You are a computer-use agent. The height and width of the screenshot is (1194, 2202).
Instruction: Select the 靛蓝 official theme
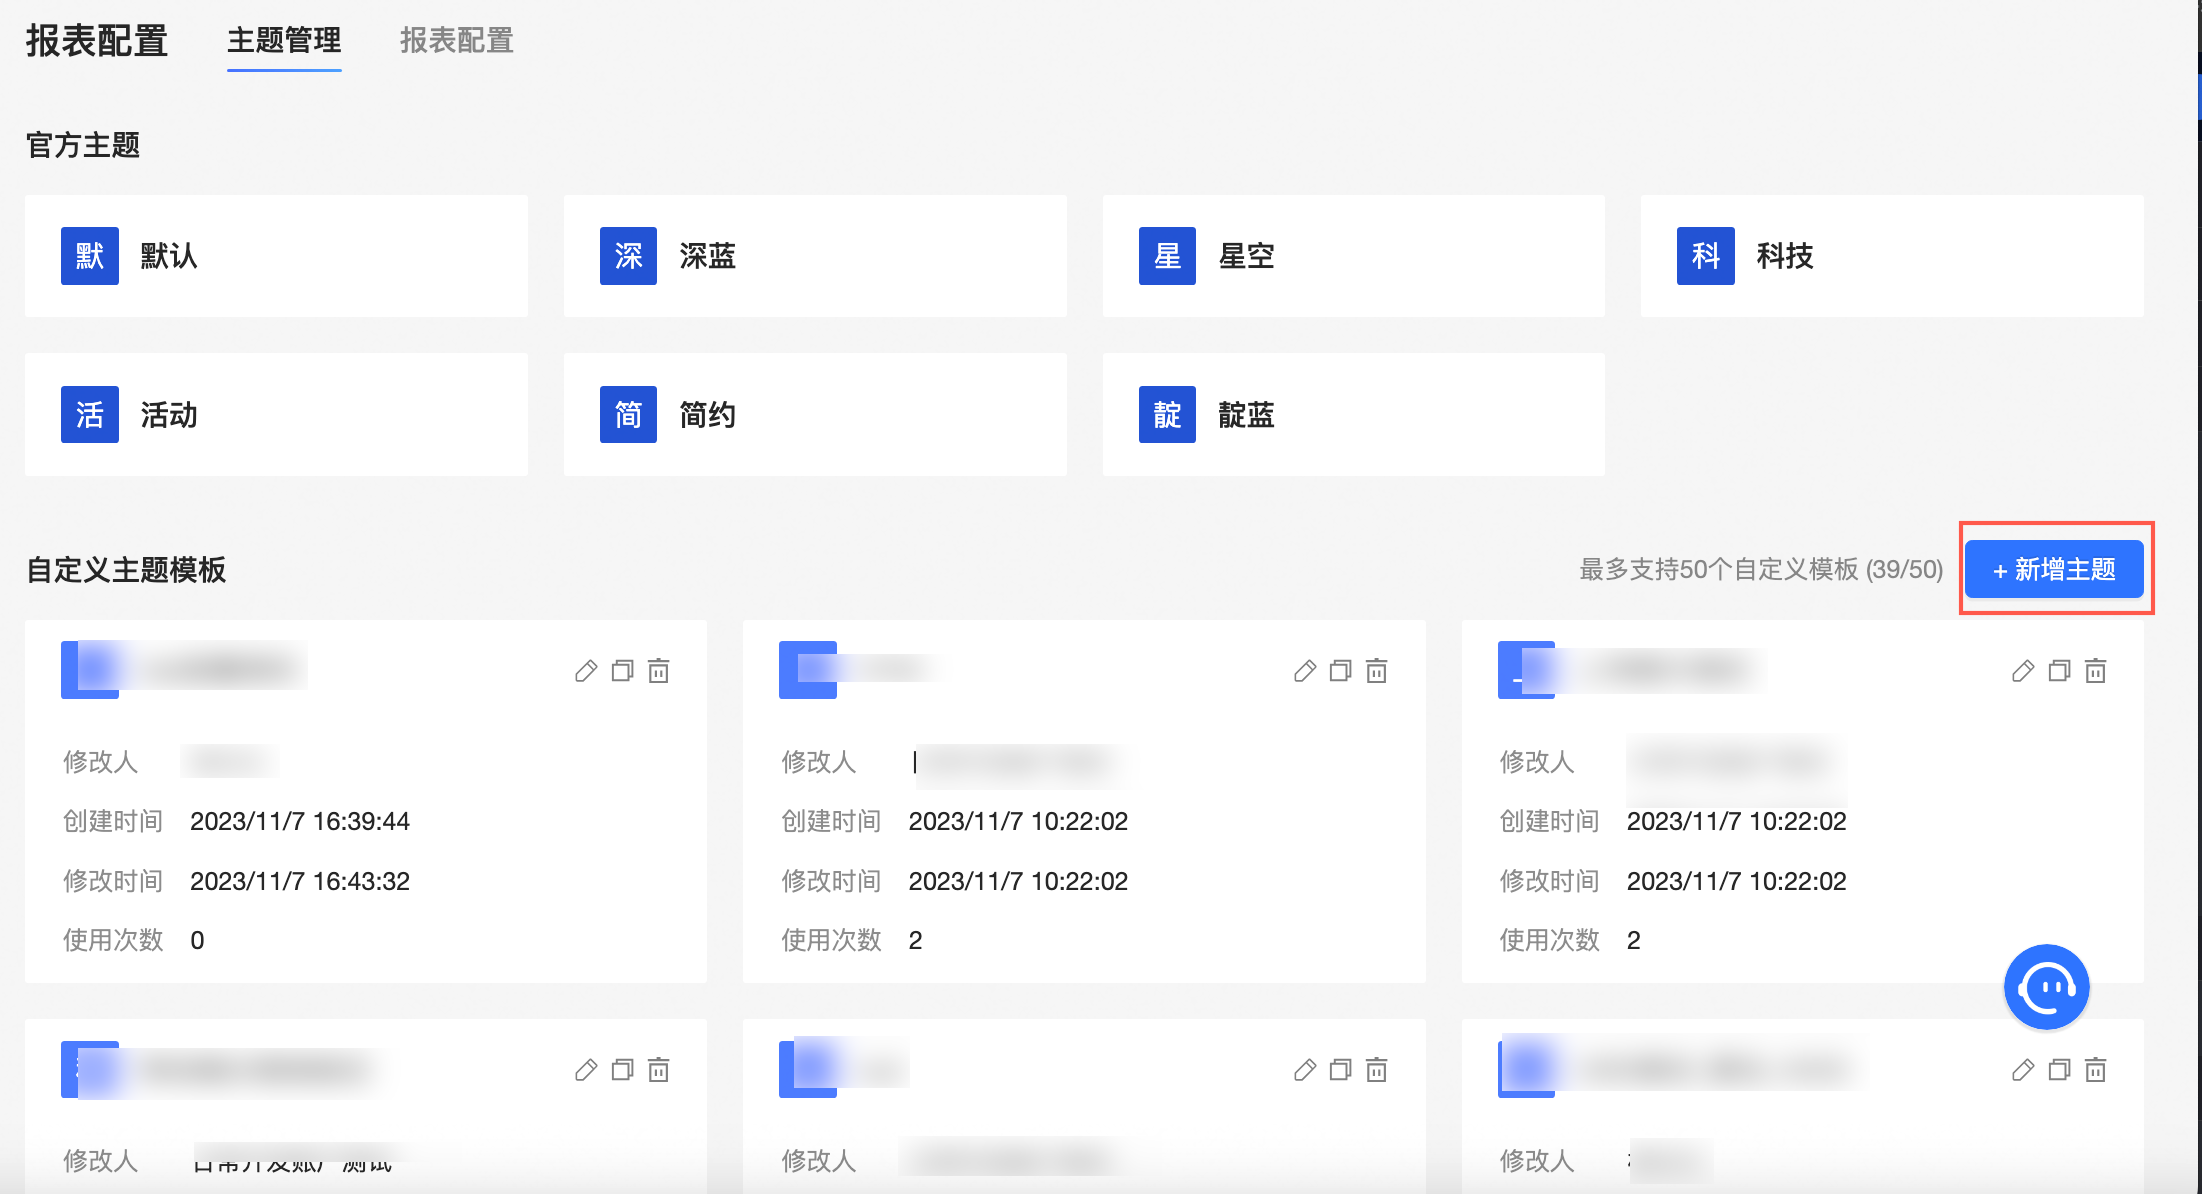coord(1352,414)
